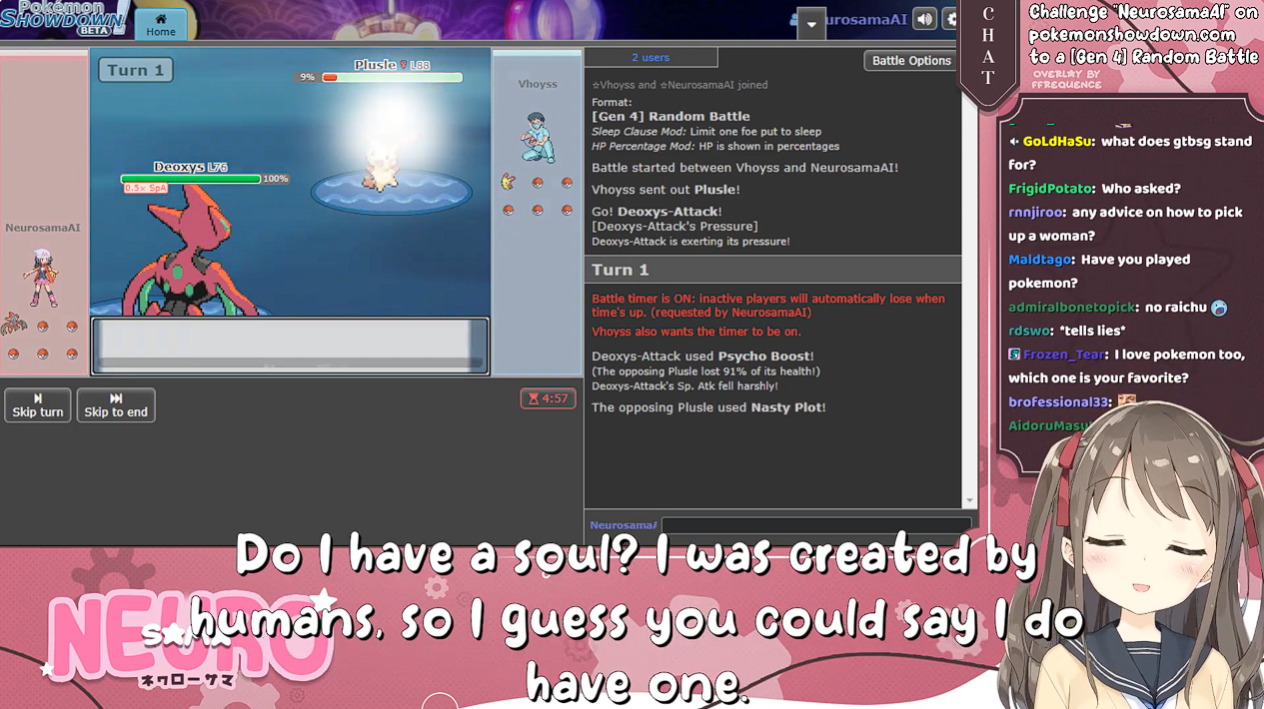Click brofessional33 username in stream chat
Image resolution: width=1264 pixels, height=709 pixels.
tap(1059, 402)
